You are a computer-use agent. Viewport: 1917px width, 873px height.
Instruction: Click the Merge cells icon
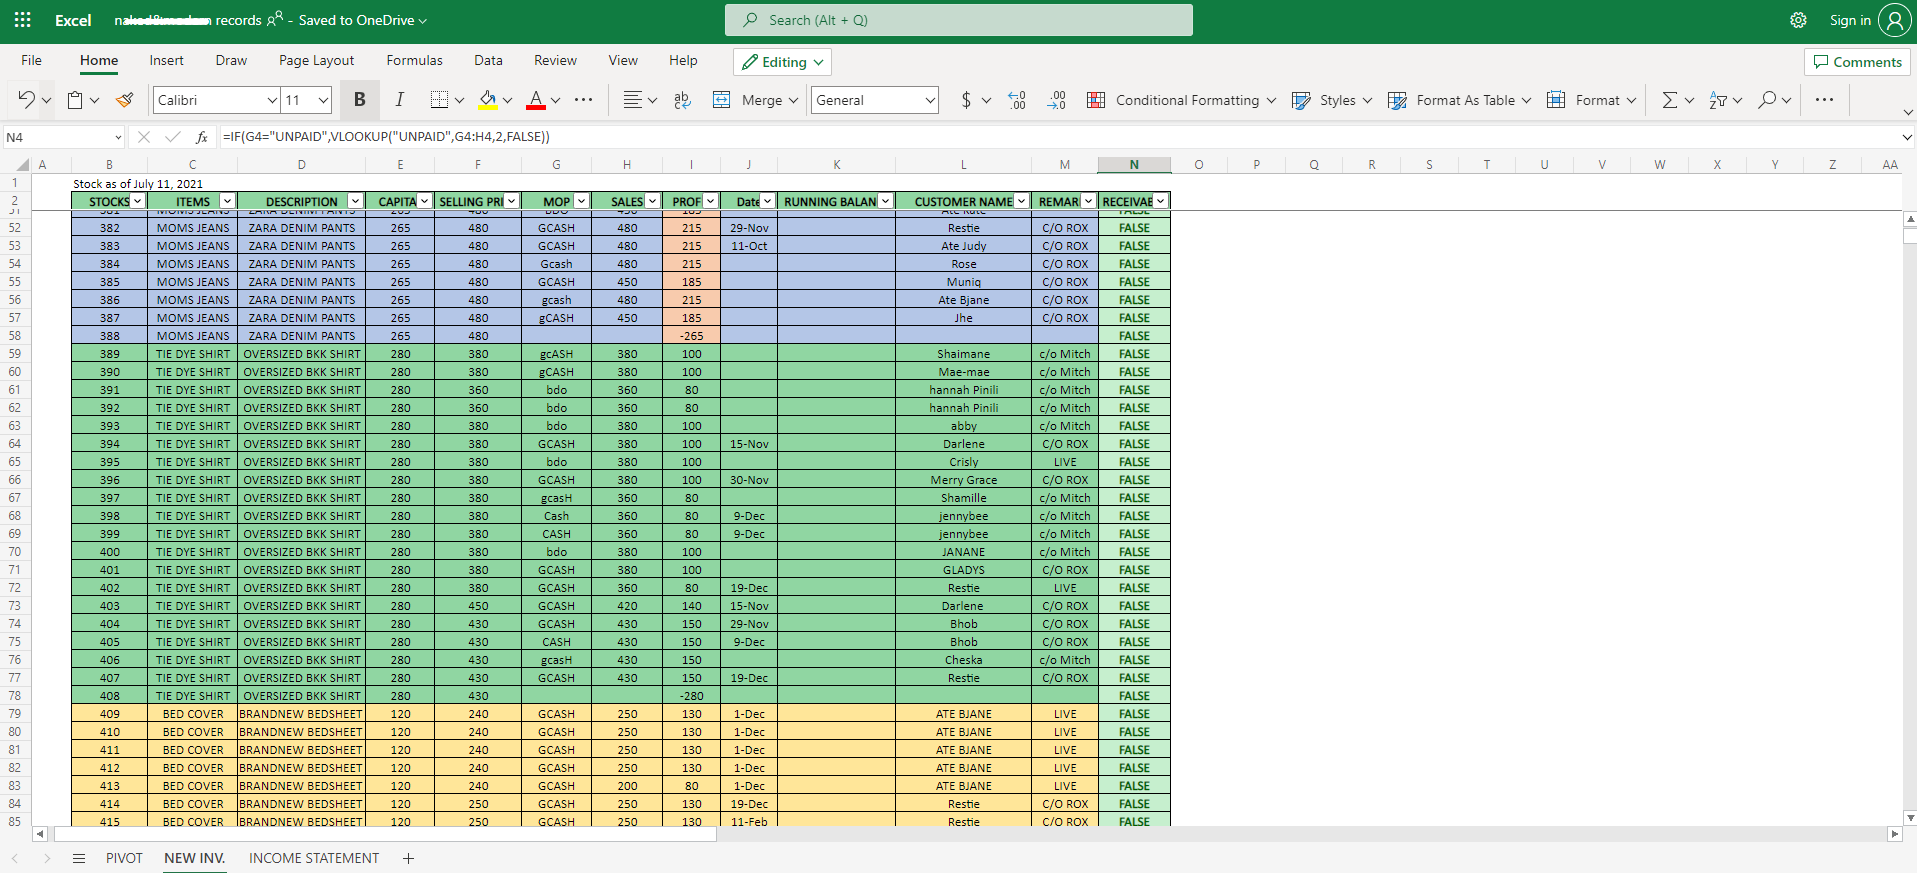pos(721,100)
